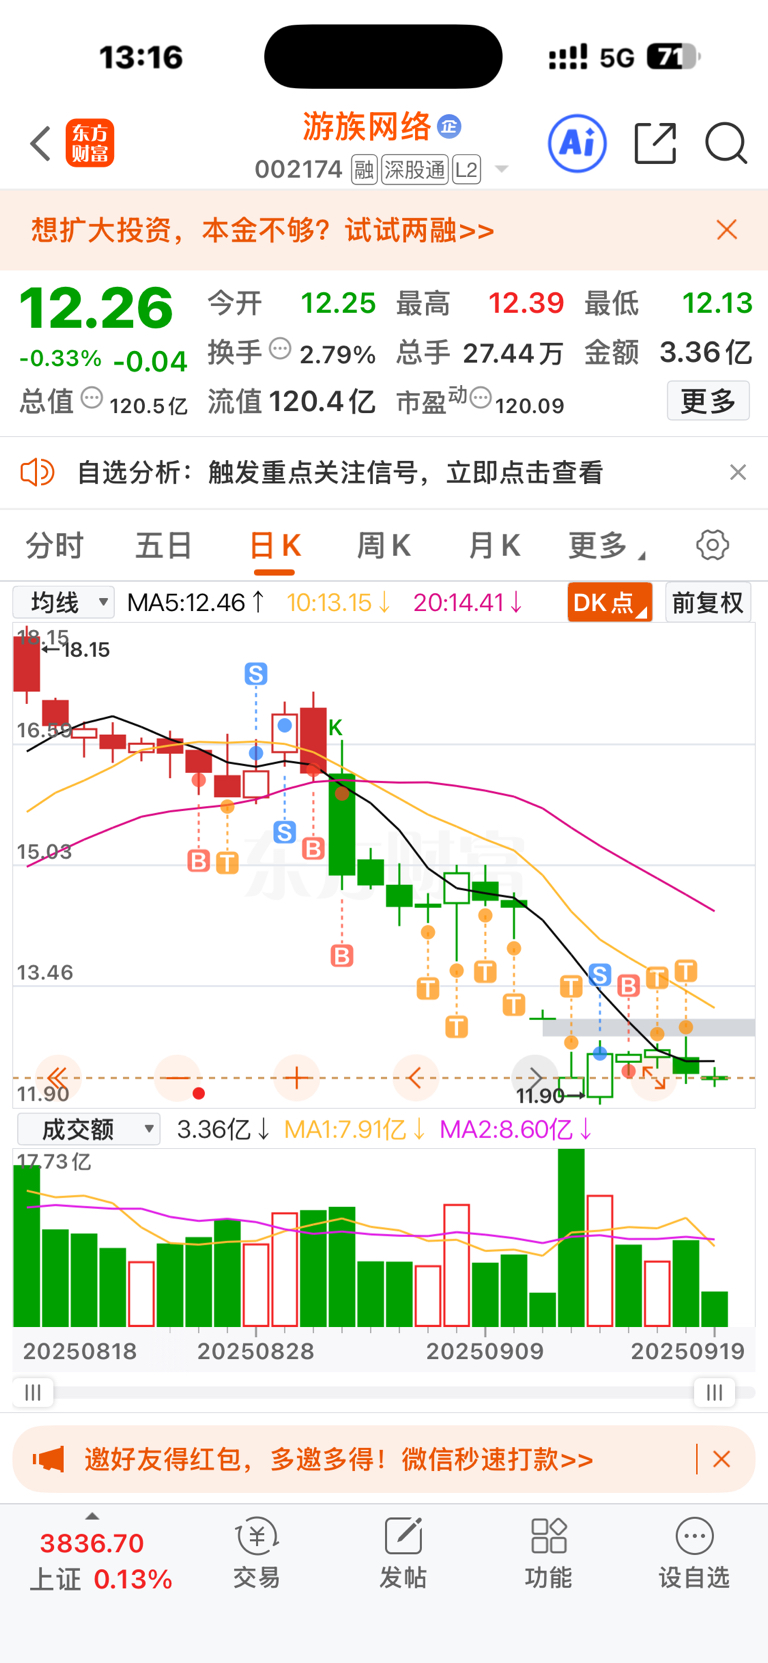Tap the right handle of range slider
Screen dimensions: 768x1663
click(714, 1392)
